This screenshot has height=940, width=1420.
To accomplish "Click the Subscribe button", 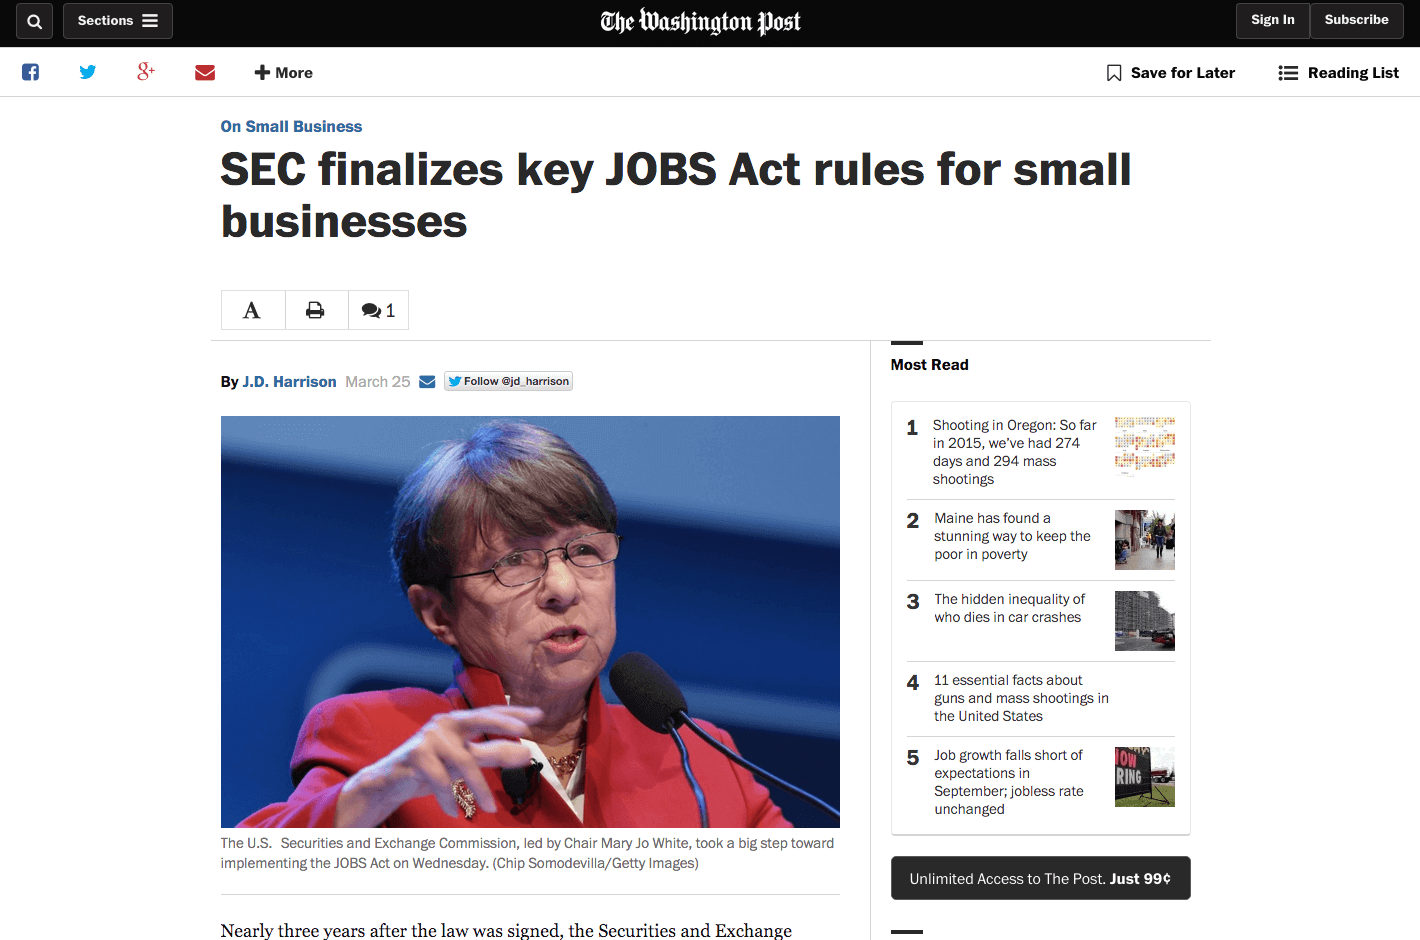I will click(1356, 20).
